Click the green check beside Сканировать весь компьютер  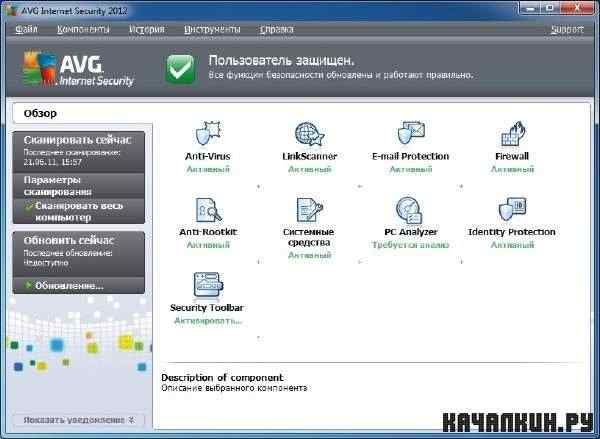(28, 207)
